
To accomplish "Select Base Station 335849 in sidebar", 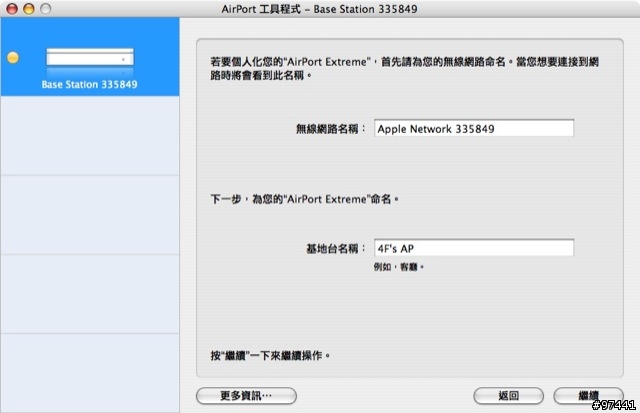I will [90, 57].
